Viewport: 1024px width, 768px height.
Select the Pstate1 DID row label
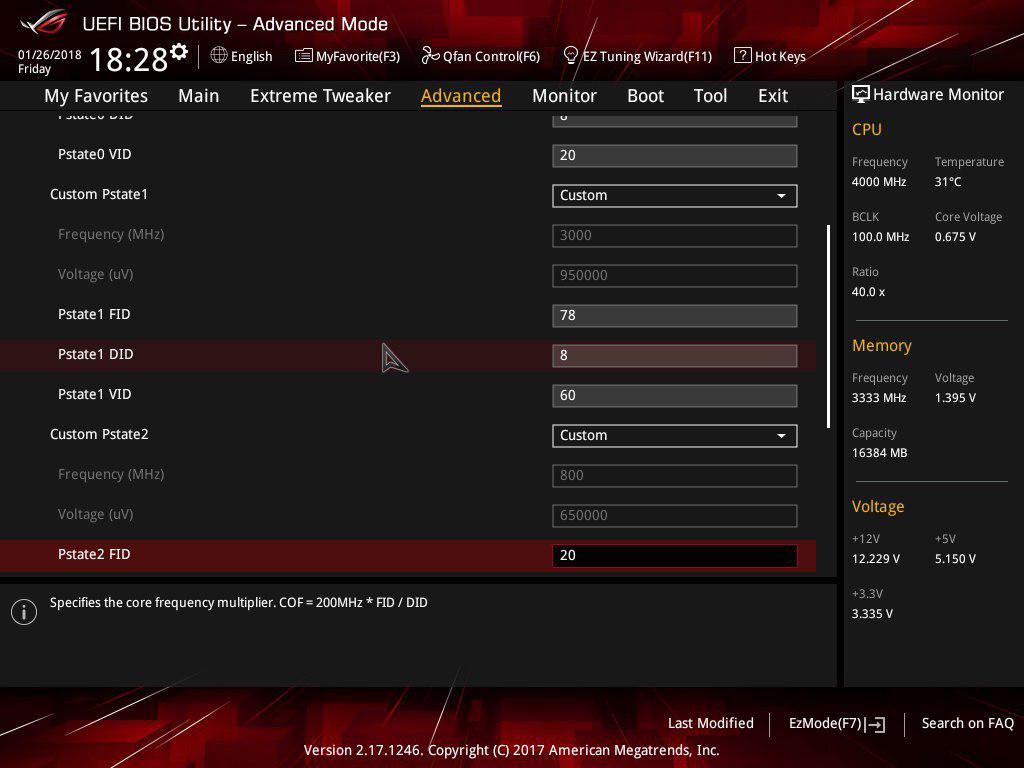coord(95,355)
